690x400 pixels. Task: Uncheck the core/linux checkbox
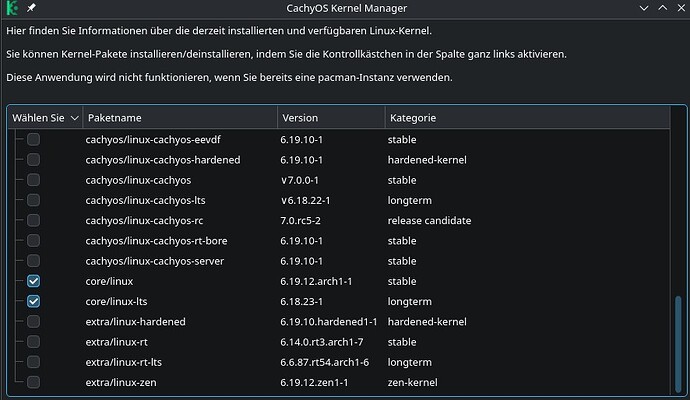33,281
